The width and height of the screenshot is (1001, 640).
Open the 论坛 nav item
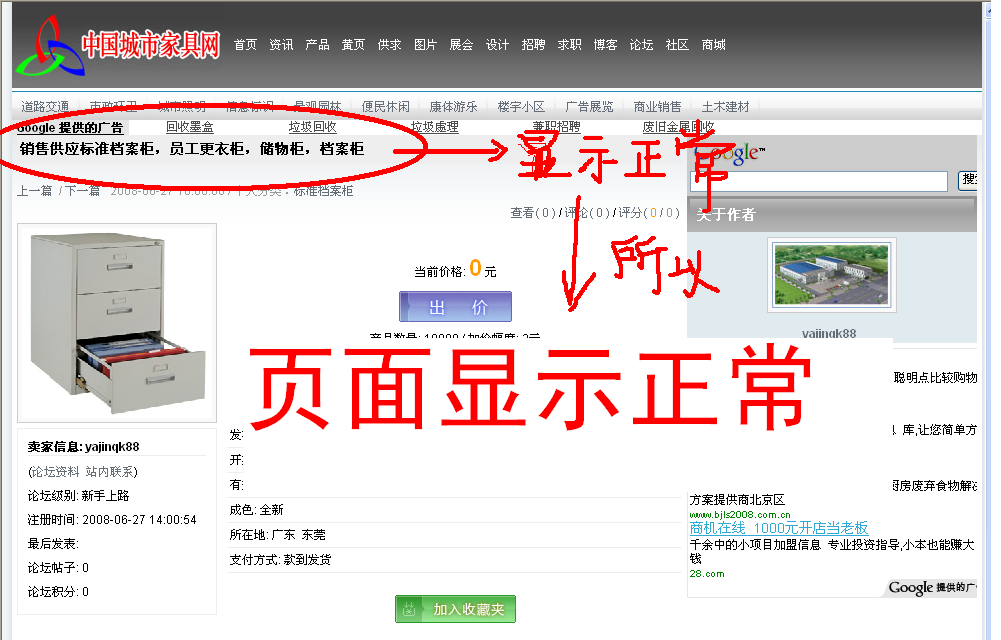pyautogui.click(x=642, y=45)
